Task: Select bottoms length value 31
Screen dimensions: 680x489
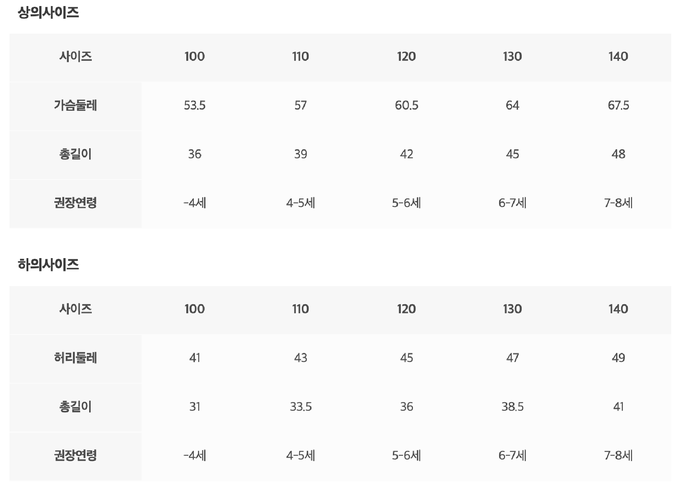Action: click(x=195, y=406)
